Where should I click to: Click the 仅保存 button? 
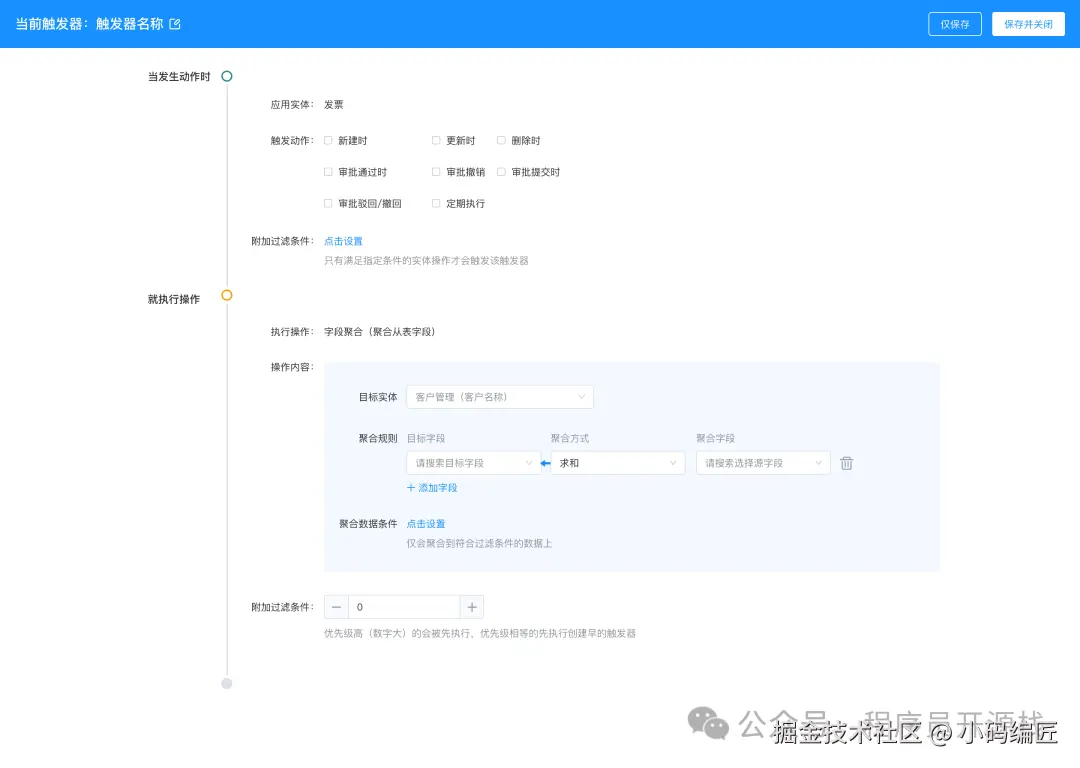[x=954, y=24]
